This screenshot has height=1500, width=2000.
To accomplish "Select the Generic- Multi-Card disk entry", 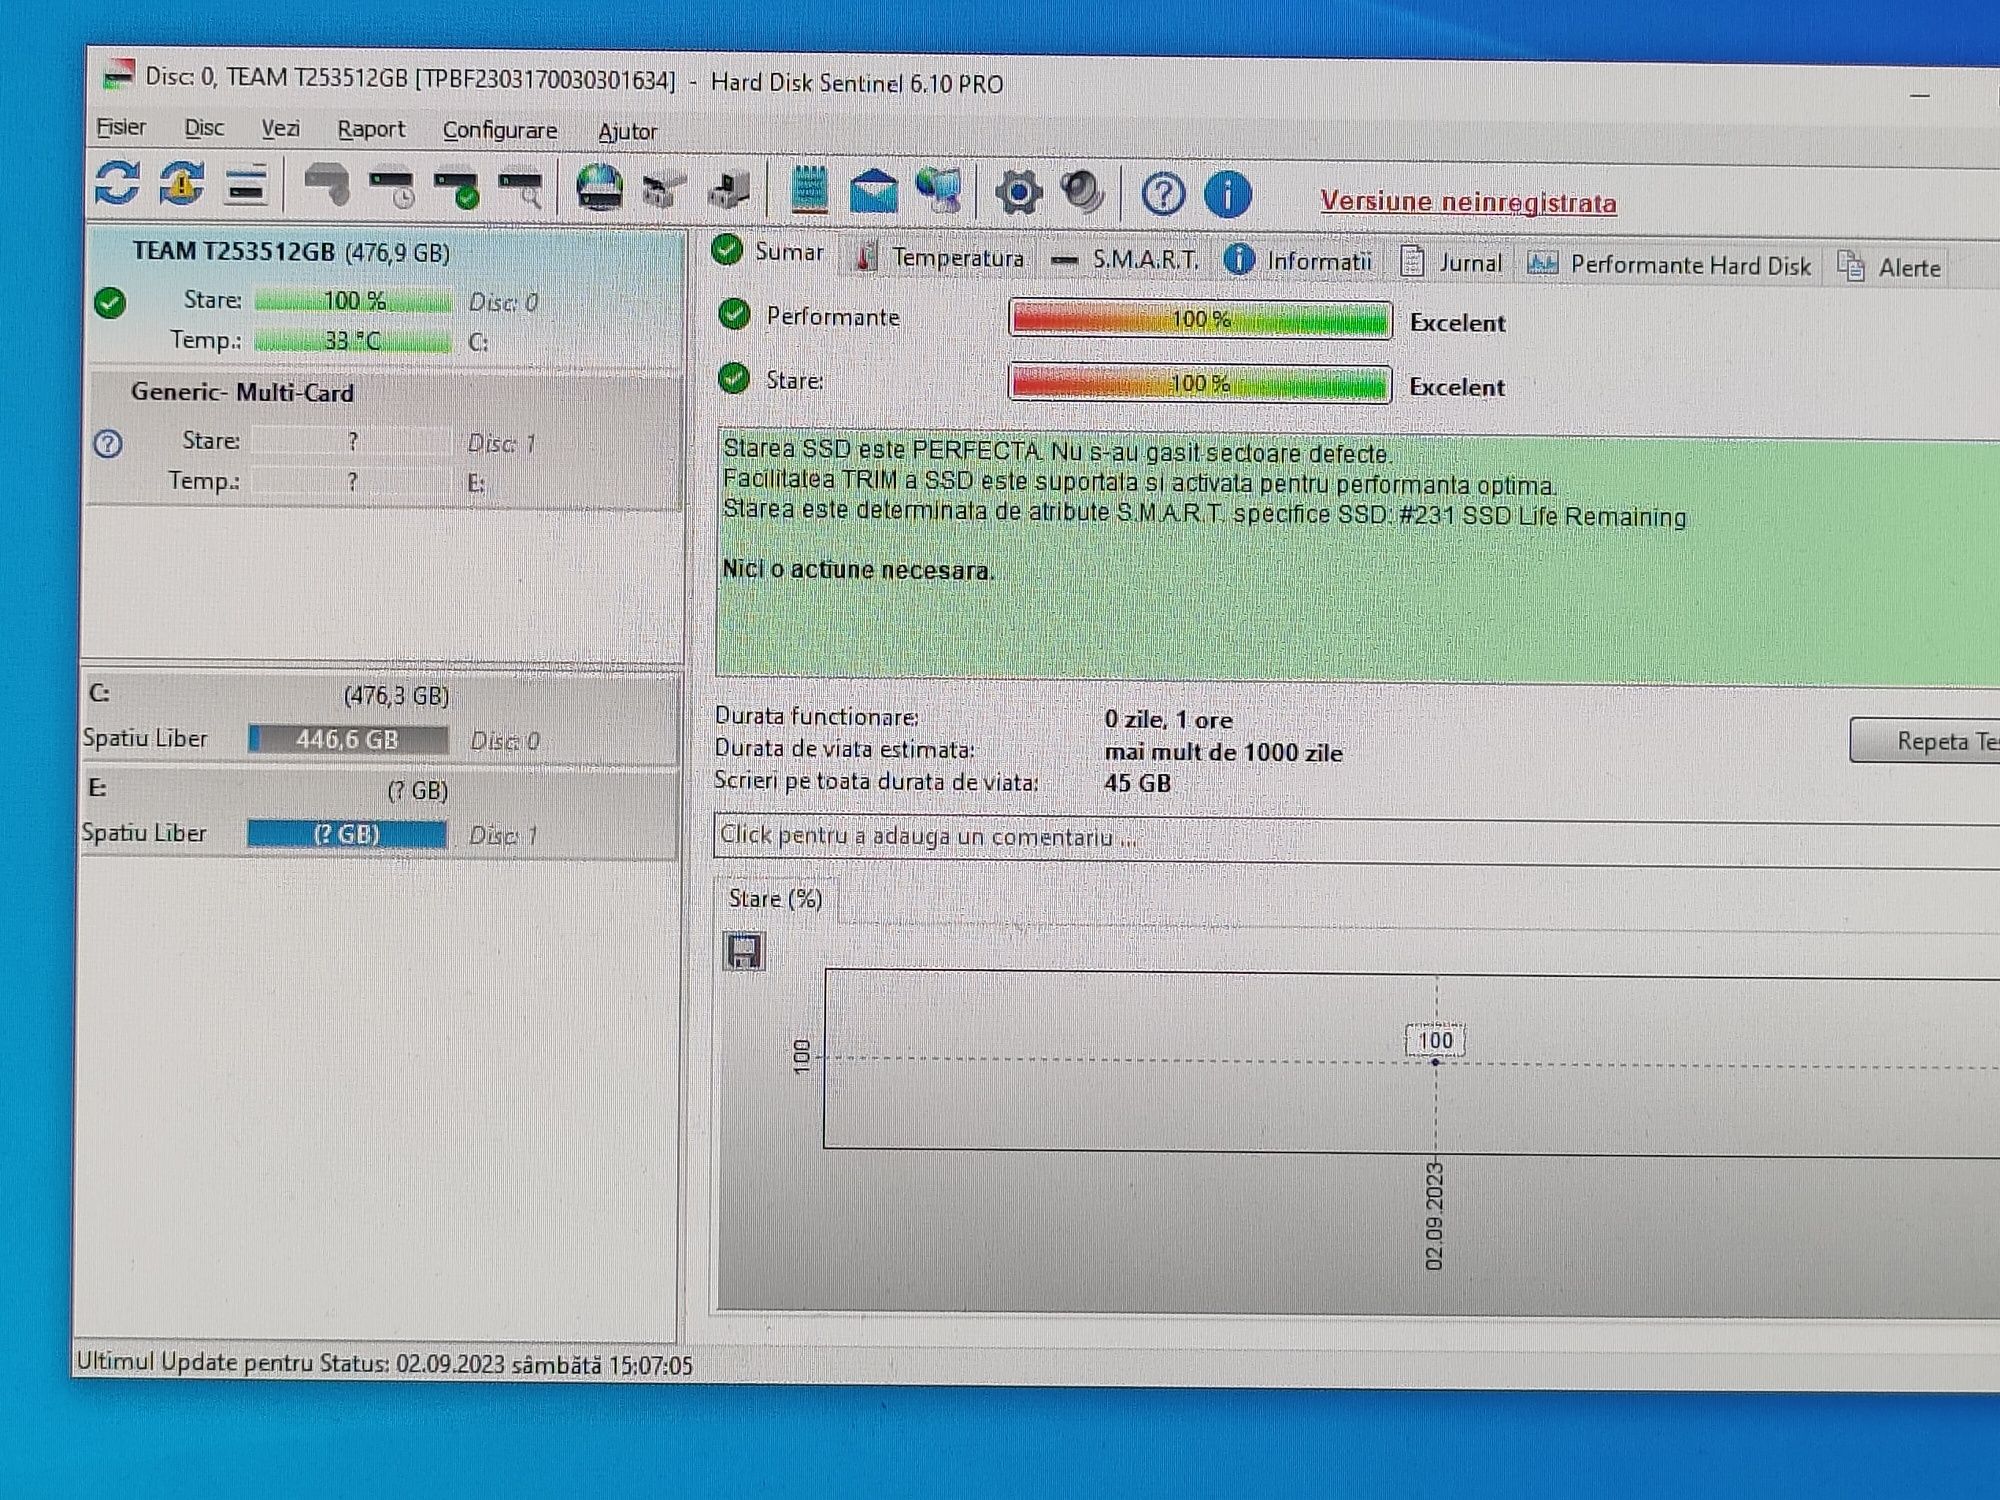I will pos(385,439).
